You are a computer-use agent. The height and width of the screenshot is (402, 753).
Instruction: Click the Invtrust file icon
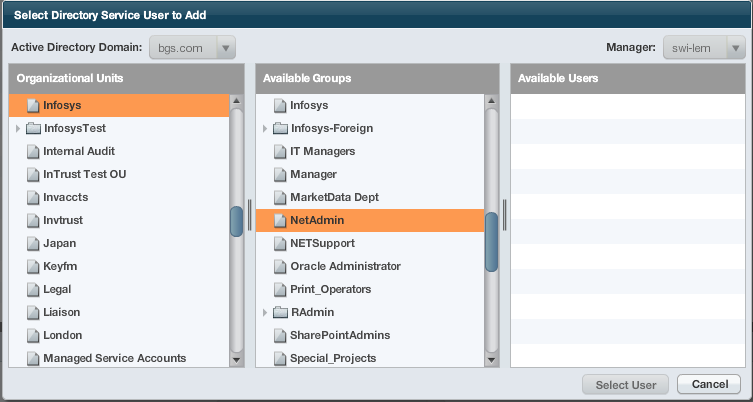coord(33,221)
